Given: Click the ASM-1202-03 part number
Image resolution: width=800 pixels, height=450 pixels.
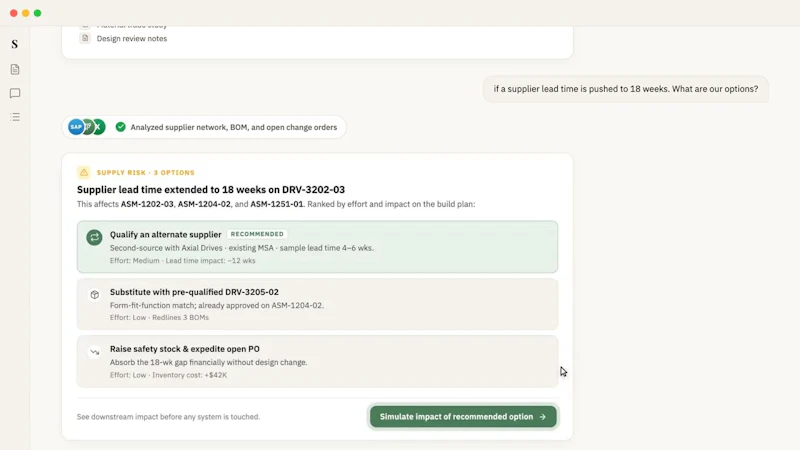Looking at the screenshot, I should pyautogui.click(x=147, y=204).
